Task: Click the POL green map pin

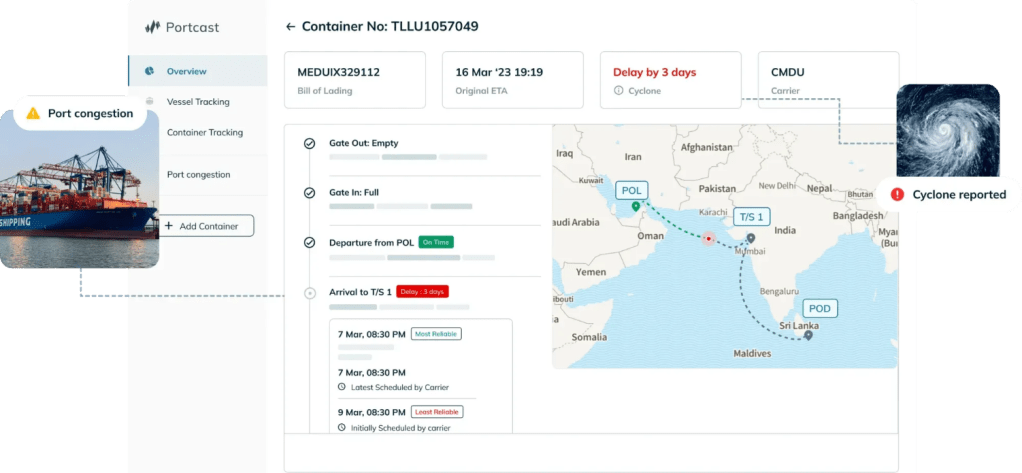Action: point(635,206)
